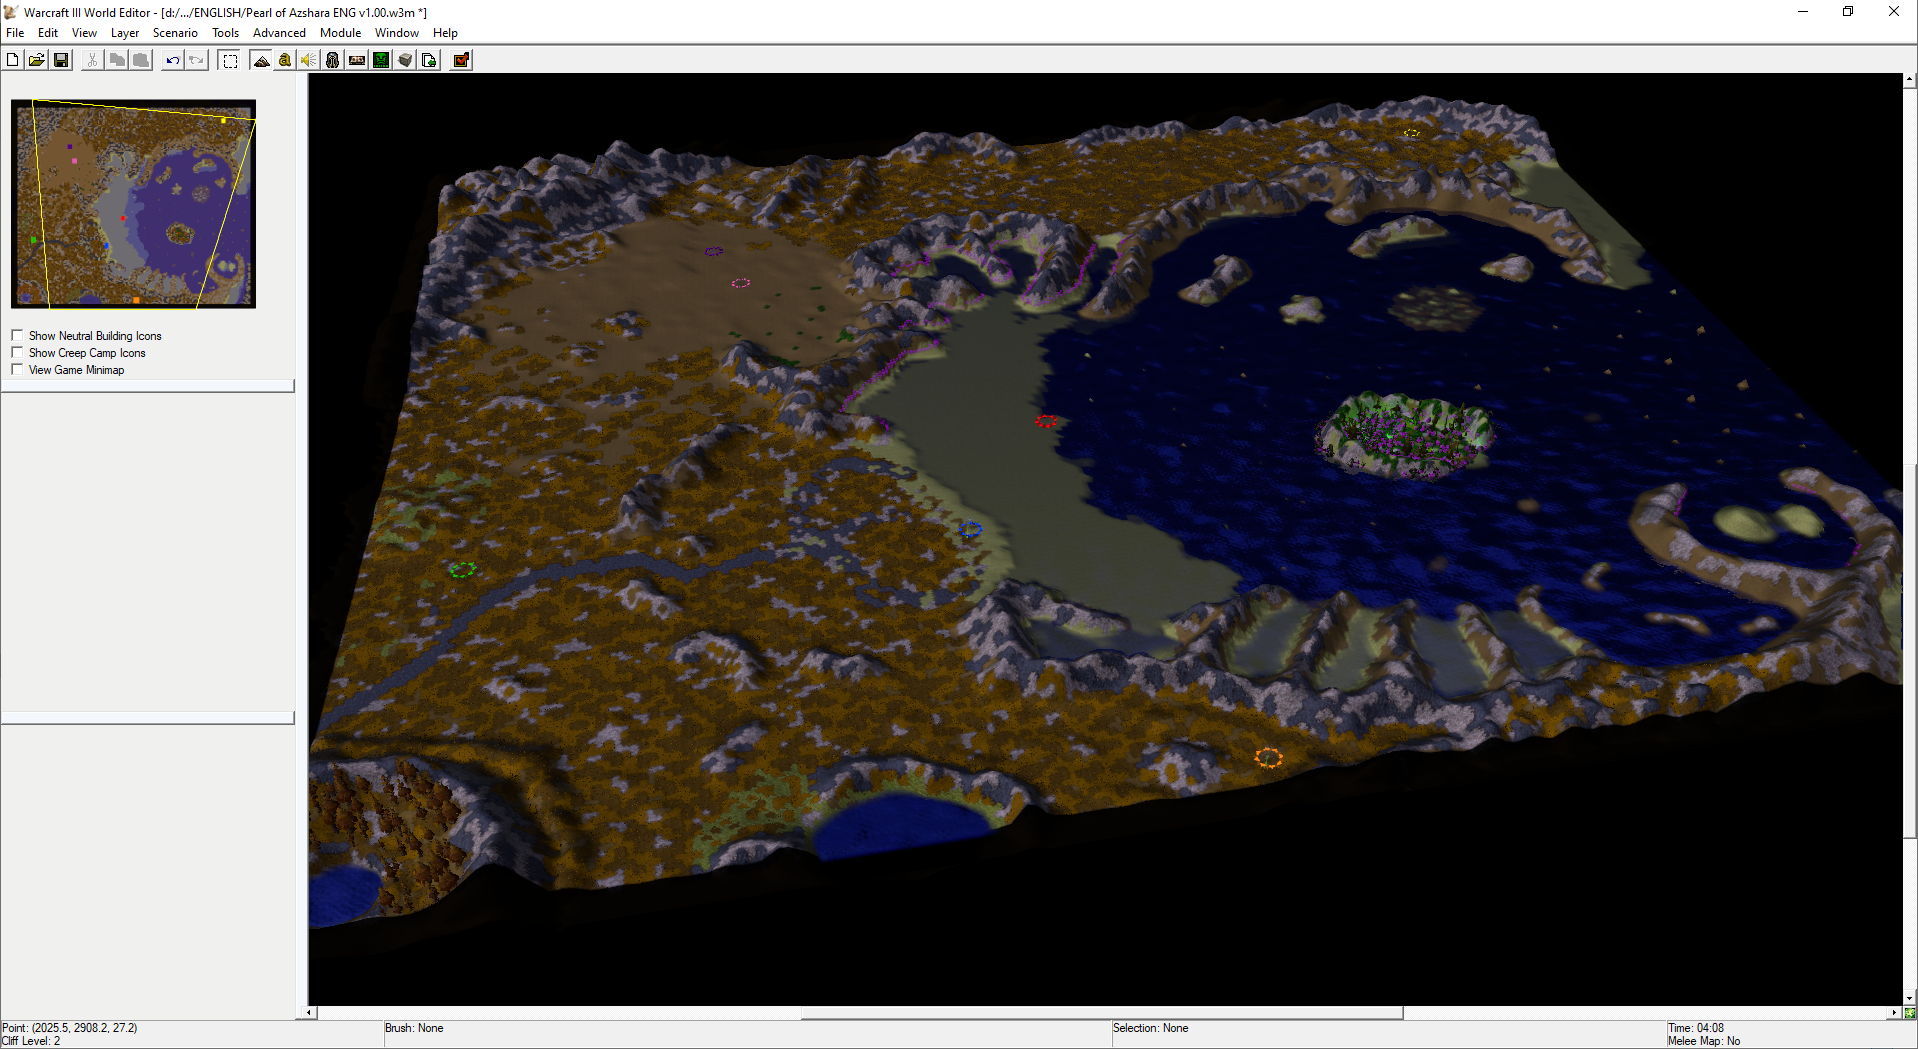
Task: Restore down the World Editor window
Action: 1848,12
